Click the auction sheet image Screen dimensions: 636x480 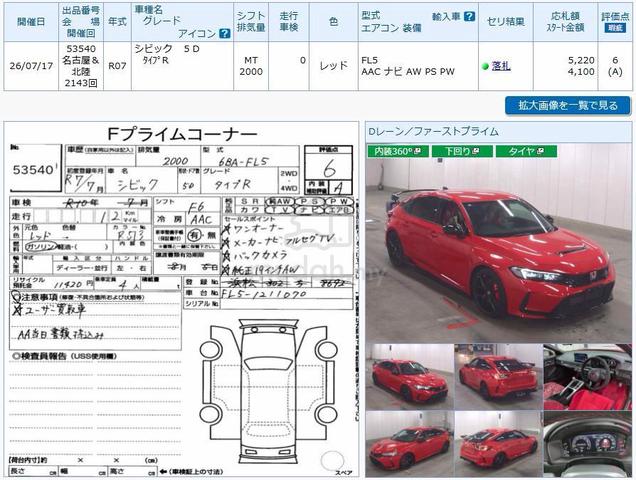(x=181, y=299)
